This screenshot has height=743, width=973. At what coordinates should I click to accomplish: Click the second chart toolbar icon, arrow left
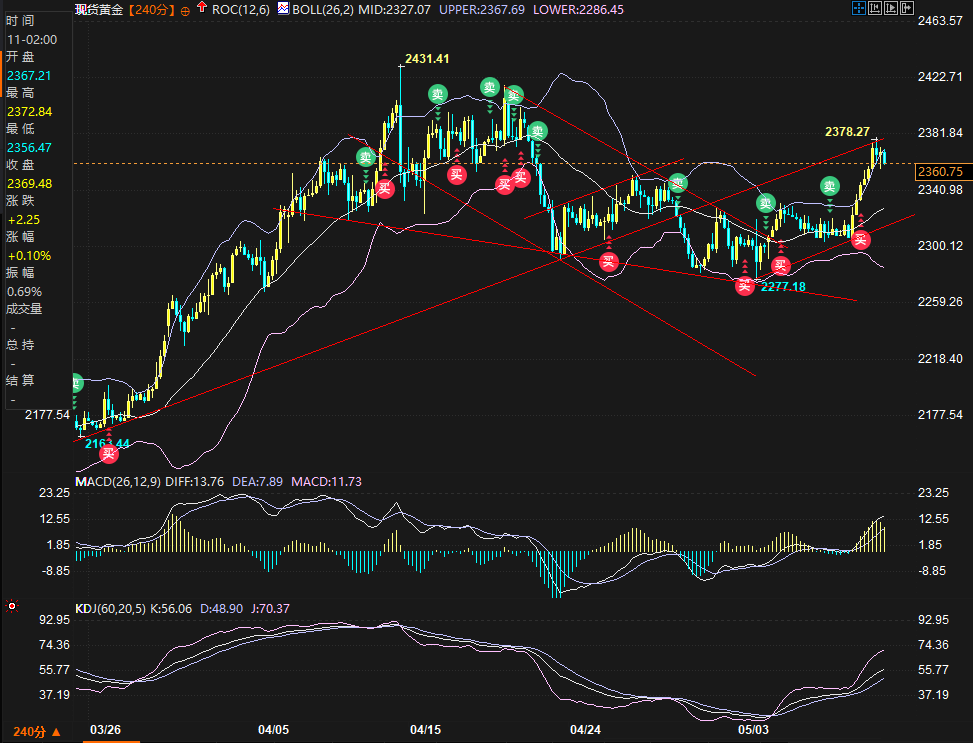pos(876,9)
